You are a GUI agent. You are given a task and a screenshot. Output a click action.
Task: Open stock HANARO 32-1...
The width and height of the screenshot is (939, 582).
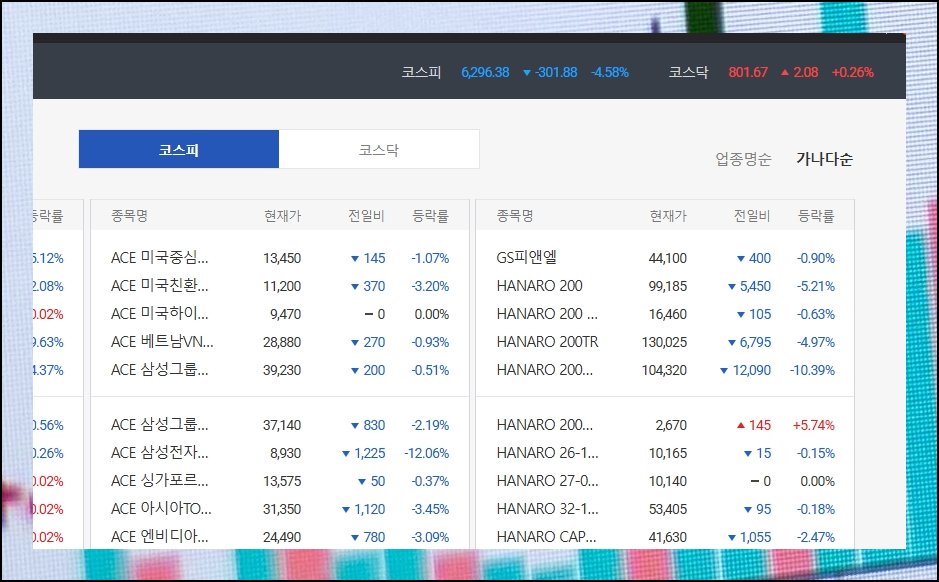click(x=547, y=509)
